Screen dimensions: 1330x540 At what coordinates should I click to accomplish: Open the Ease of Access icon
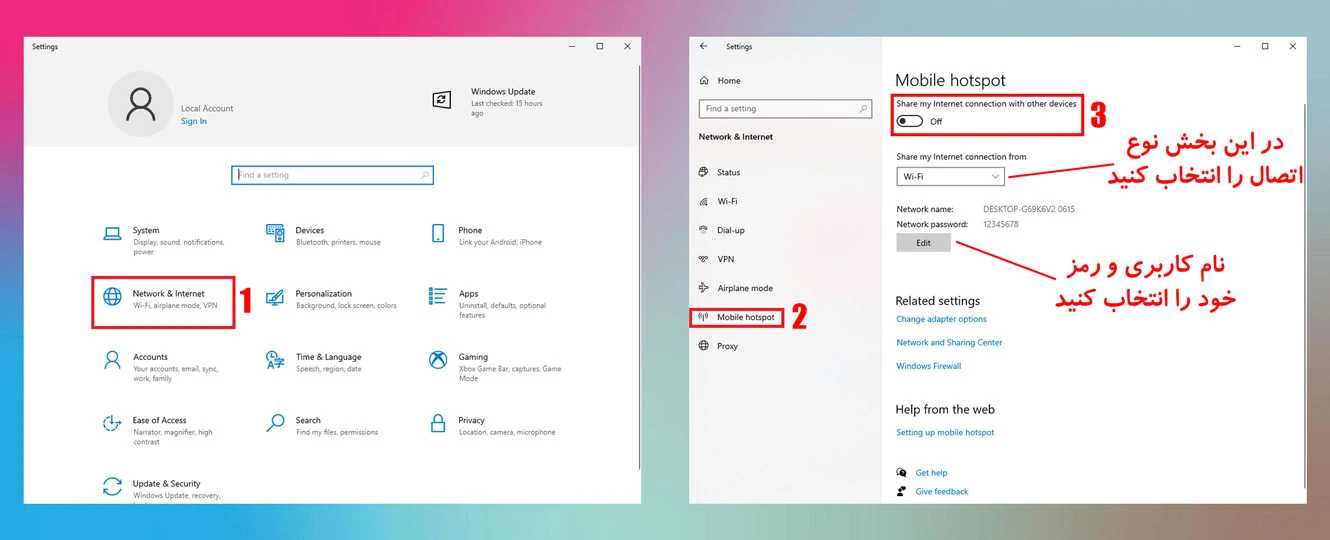[x=112, y=424]
